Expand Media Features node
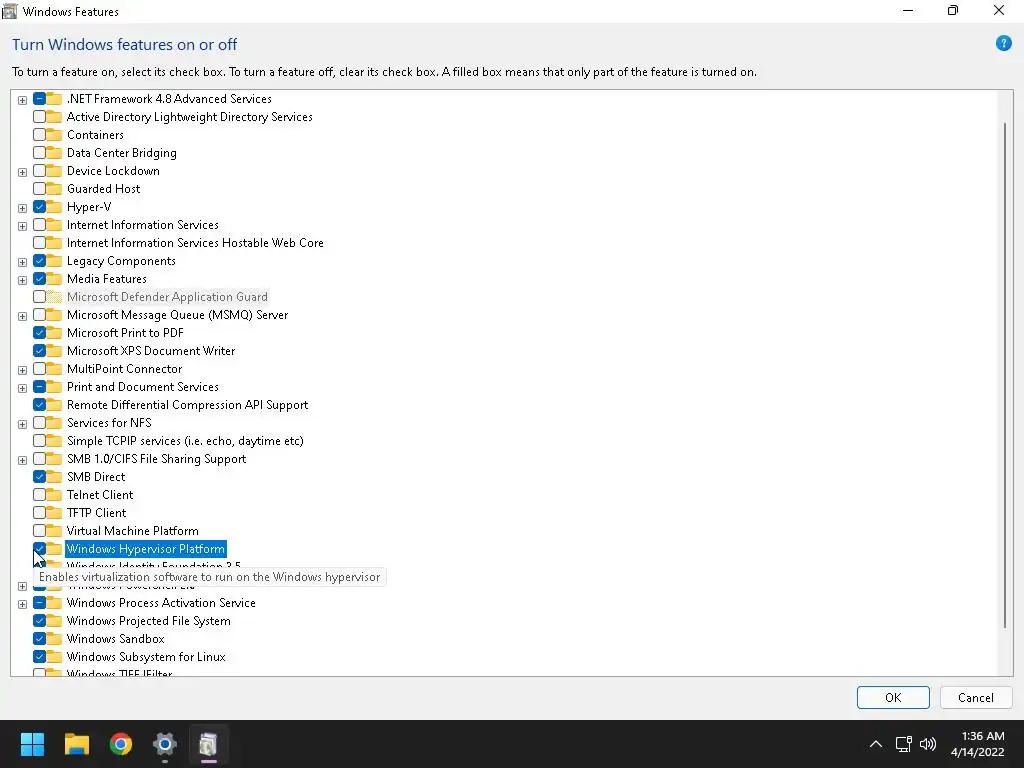 [22, 280]
